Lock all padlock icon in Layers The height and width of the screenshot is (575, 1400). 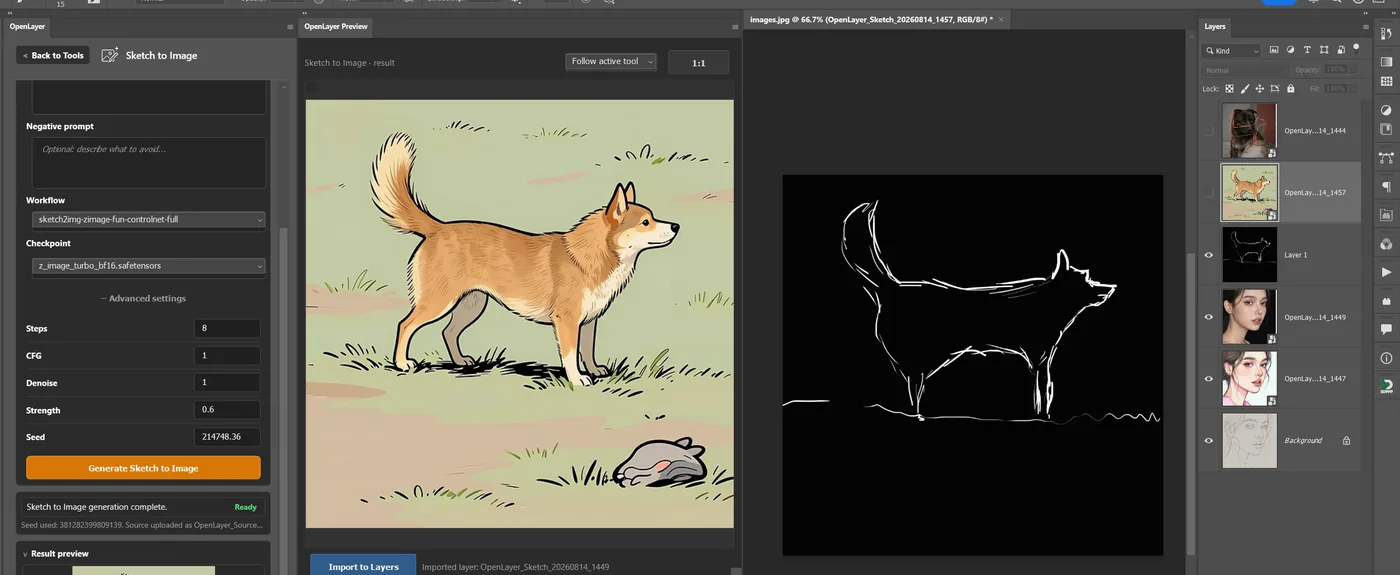point(1291,89)
